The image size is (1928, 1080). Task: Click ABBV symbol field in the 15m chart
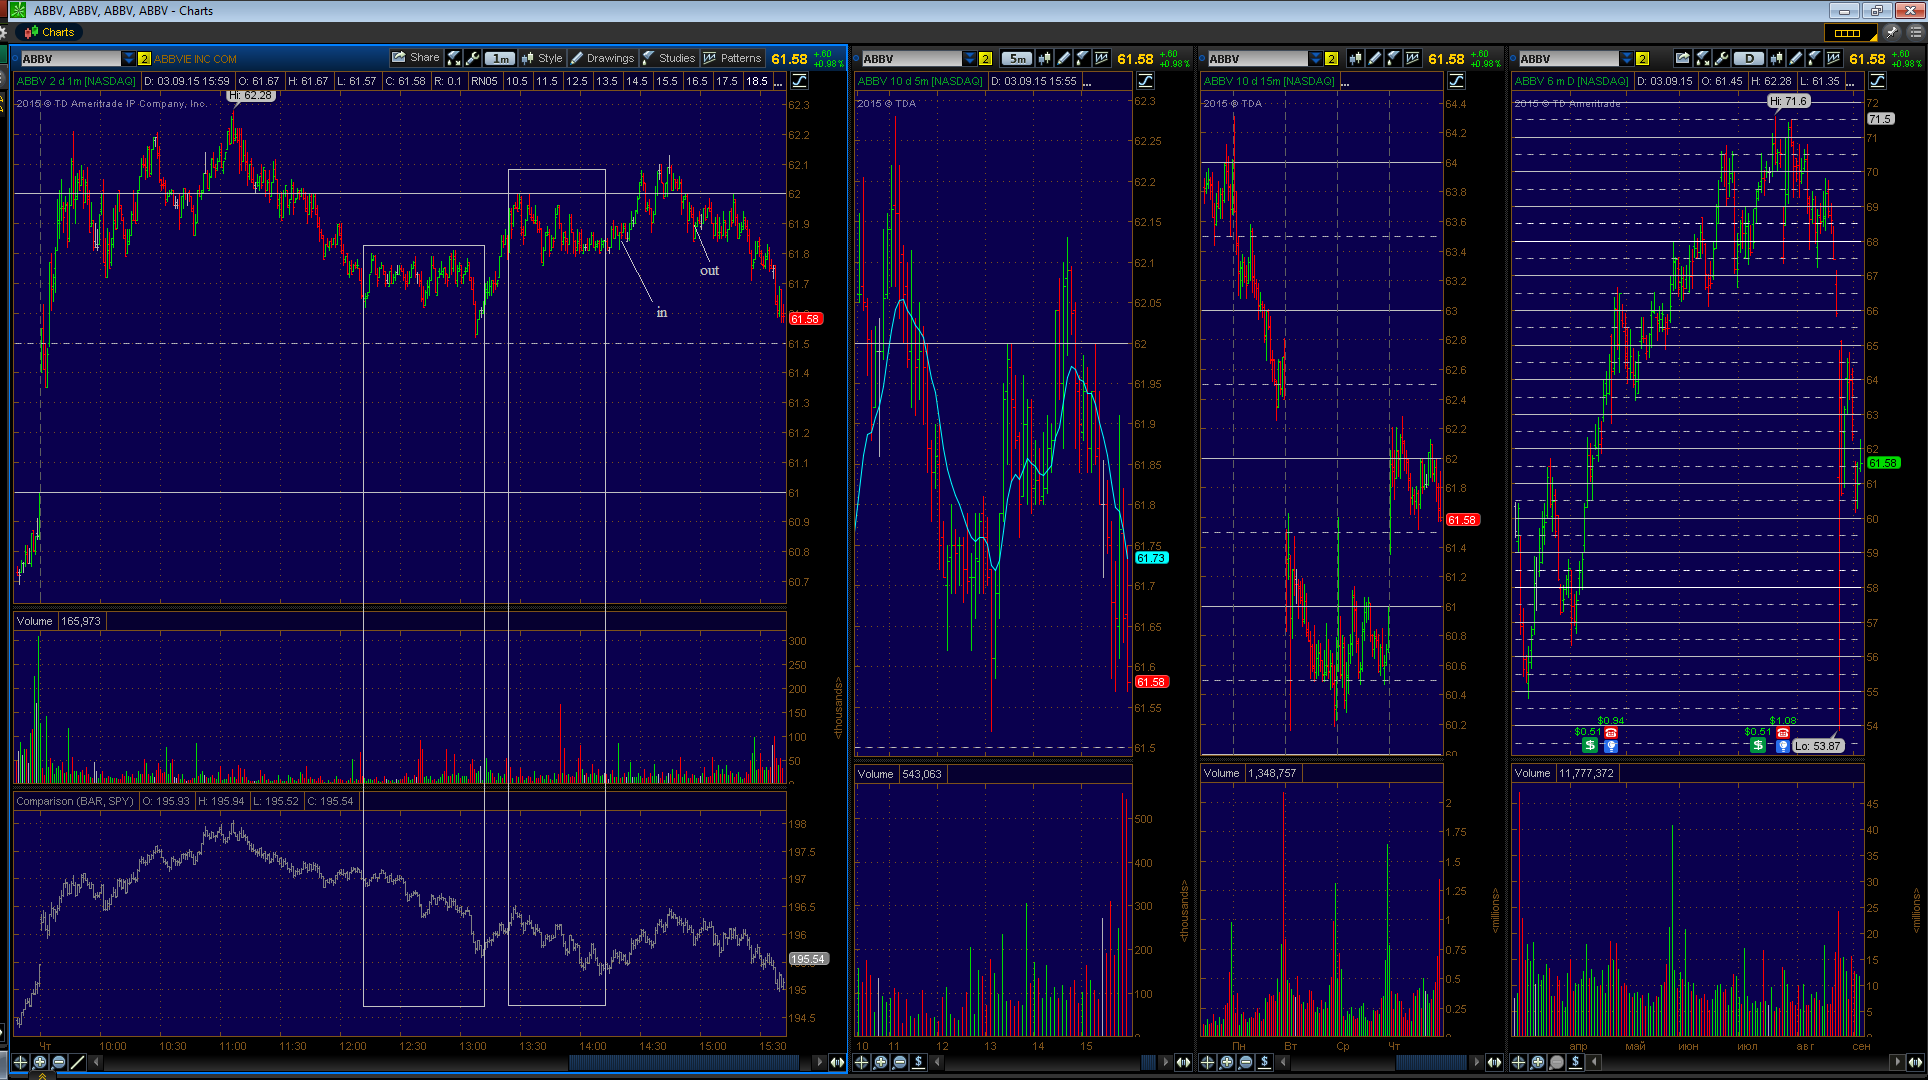click(x=1258, y=59)
